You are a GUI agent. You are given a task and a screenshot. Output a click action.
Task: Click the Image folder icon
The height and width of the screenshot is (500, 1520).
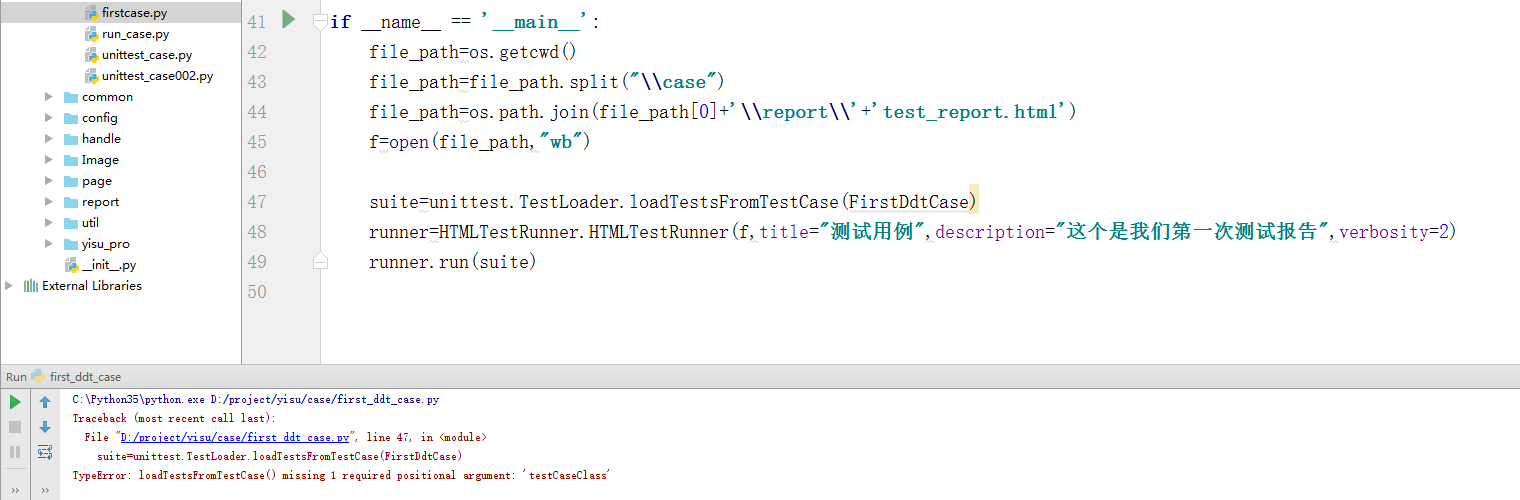(x=71, y=160)
